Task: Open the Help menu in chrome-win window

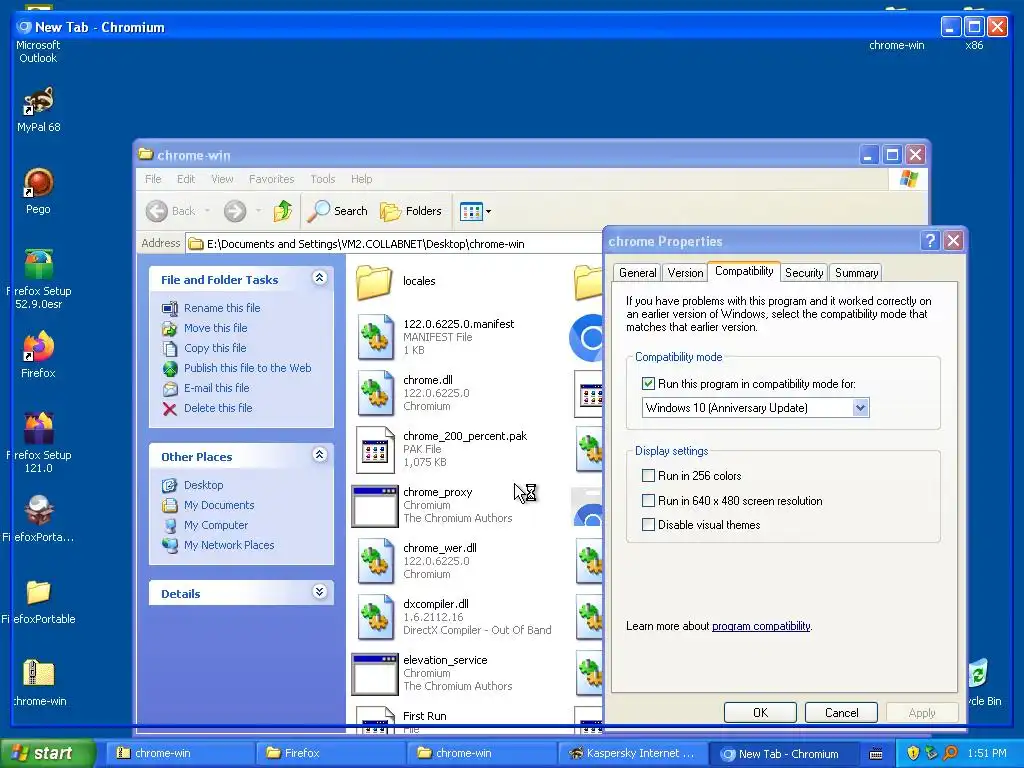Action: tap(361, 179)
